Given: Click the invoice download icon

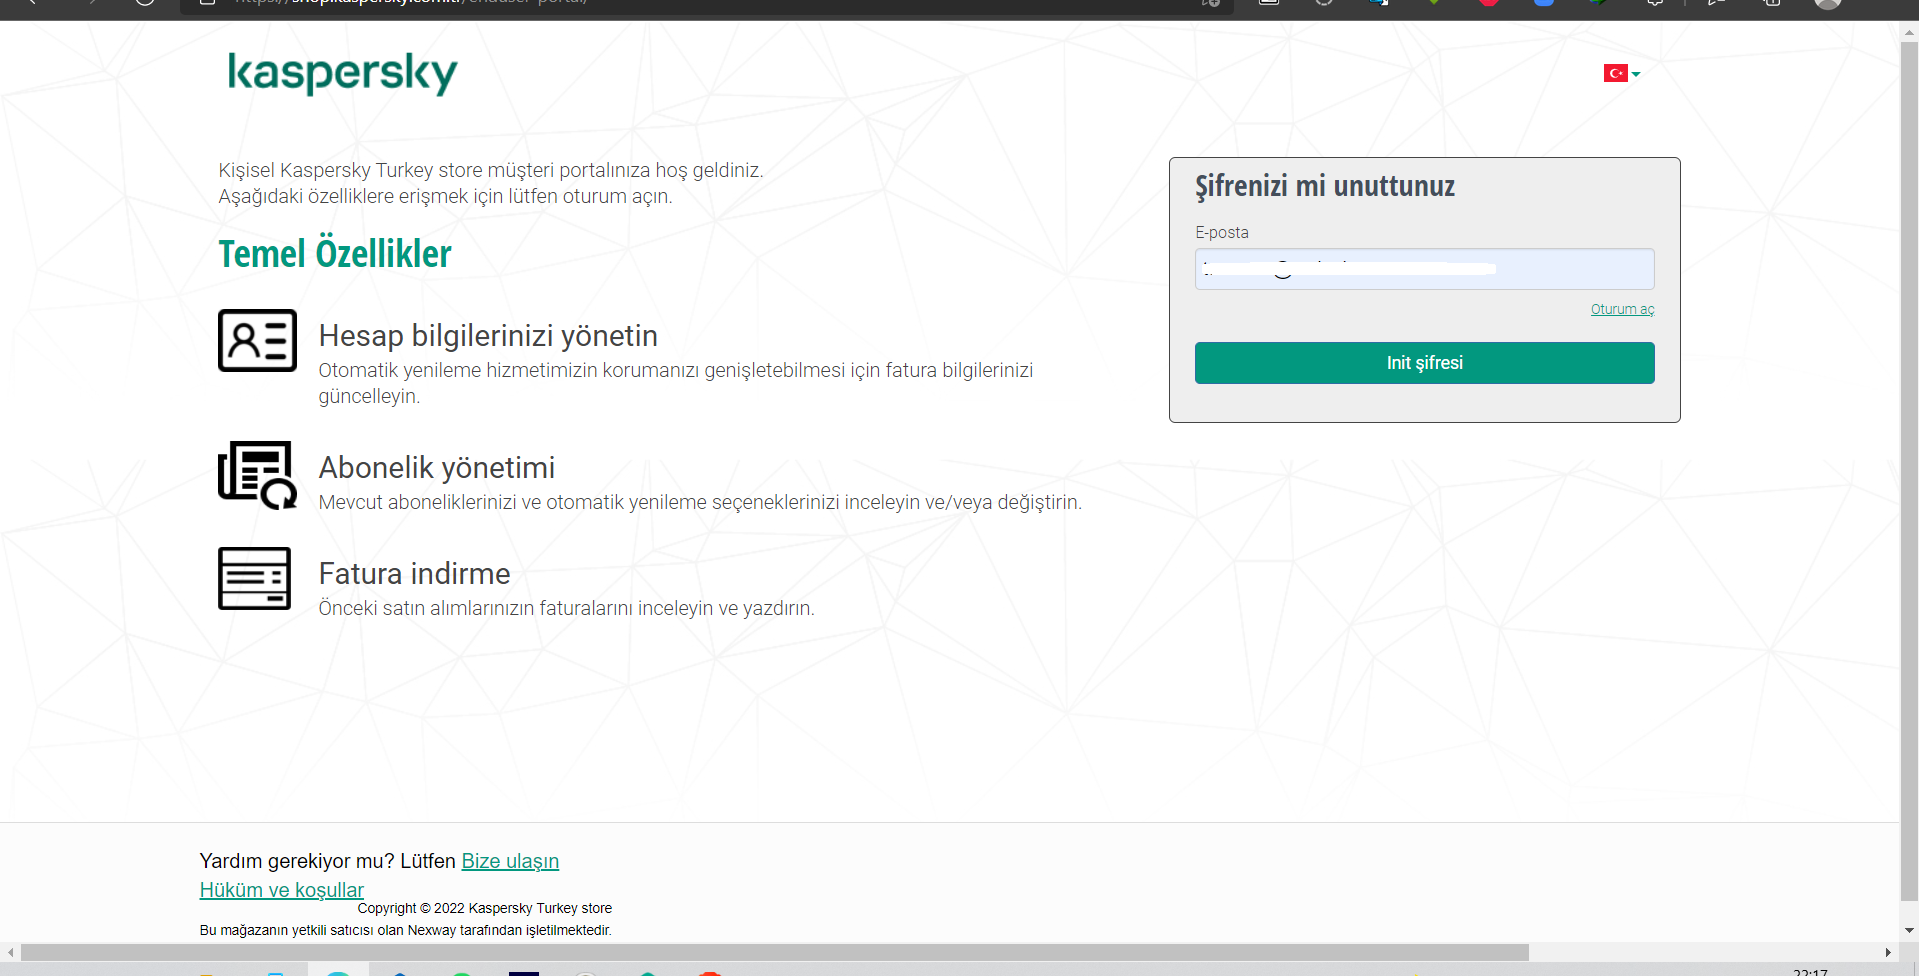Looking at the screenshot, I should (254, 578).
